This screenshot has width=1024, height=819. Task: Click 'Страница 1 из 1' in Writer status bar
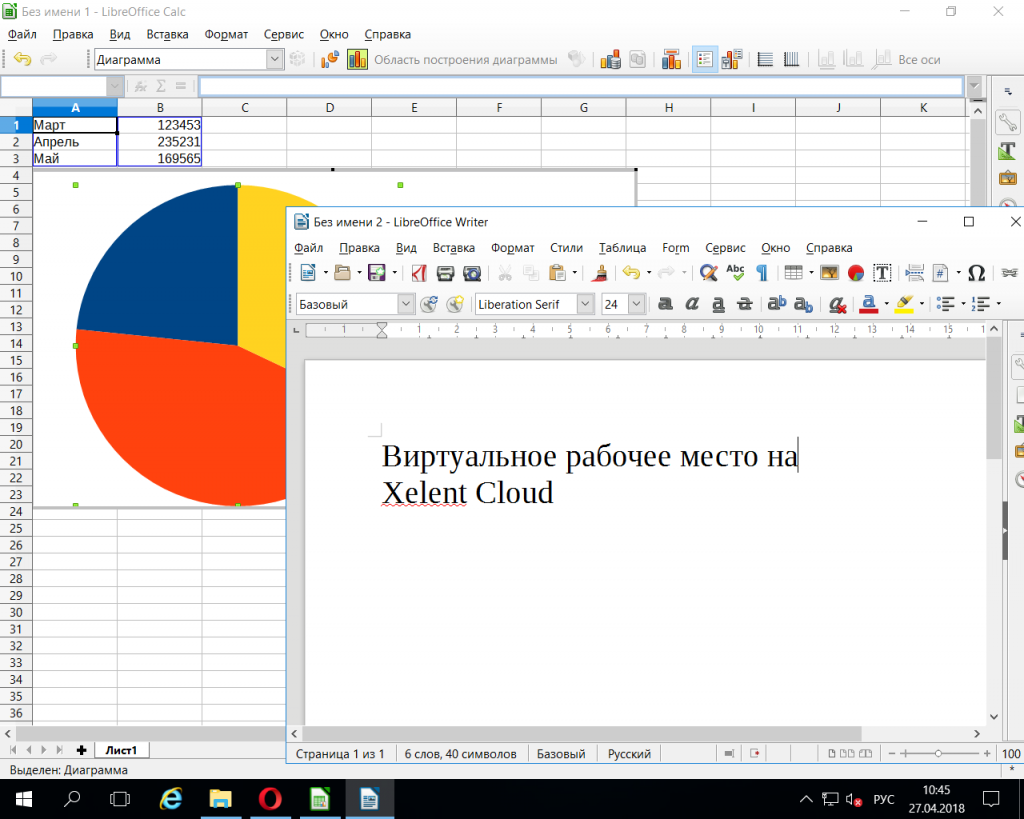coord(340,754)
